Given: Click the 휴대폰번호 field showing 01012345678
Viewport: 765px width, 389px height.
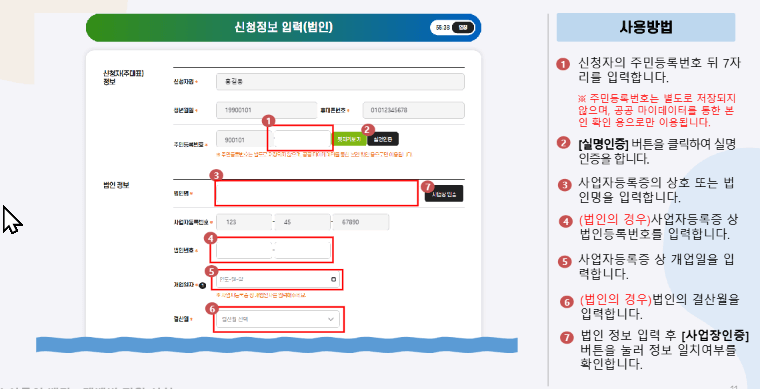Looking at the screenshot, I should 413,110.
